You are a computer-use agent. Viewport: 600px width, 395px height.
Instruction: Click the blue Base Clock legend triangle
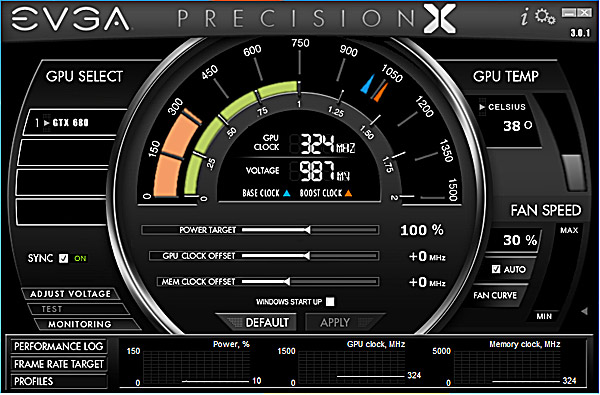coord(286,193)
